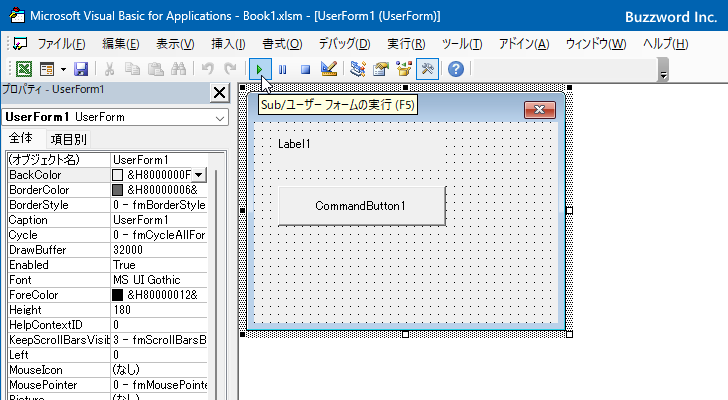
Task: Click the VBA window icon beside the File menu
Action: click(x=20, y=44)
